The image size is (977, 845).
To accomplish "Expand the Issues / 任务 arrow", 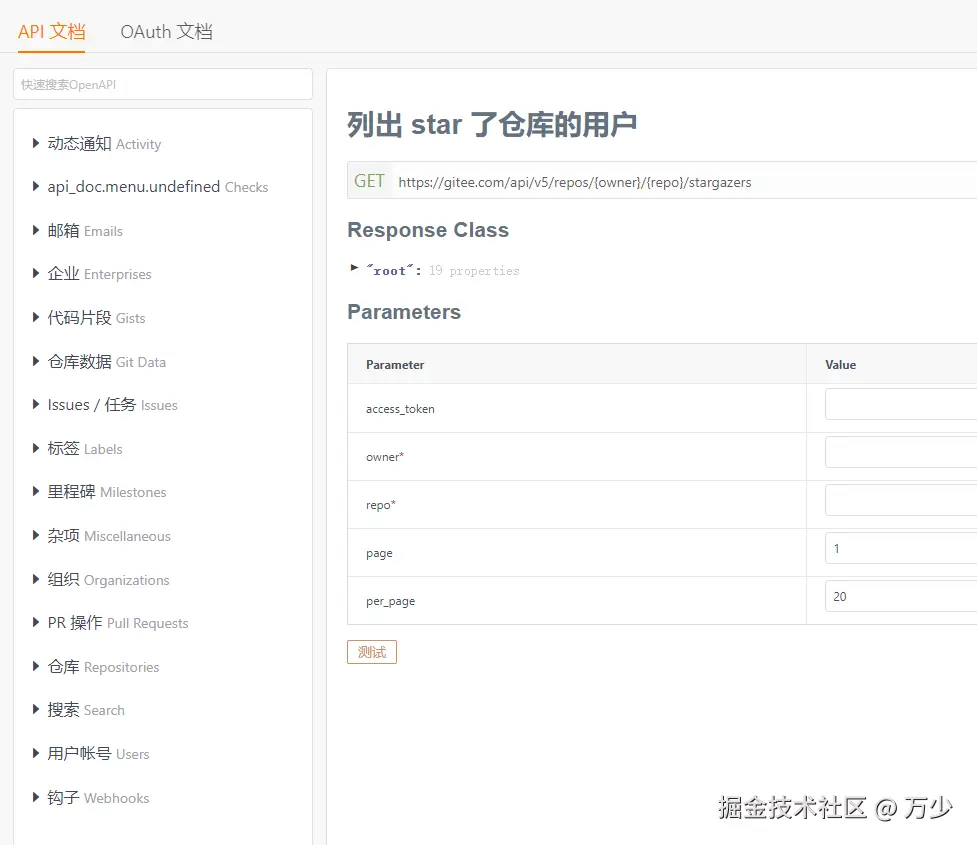I will click(x=36, y=404).
